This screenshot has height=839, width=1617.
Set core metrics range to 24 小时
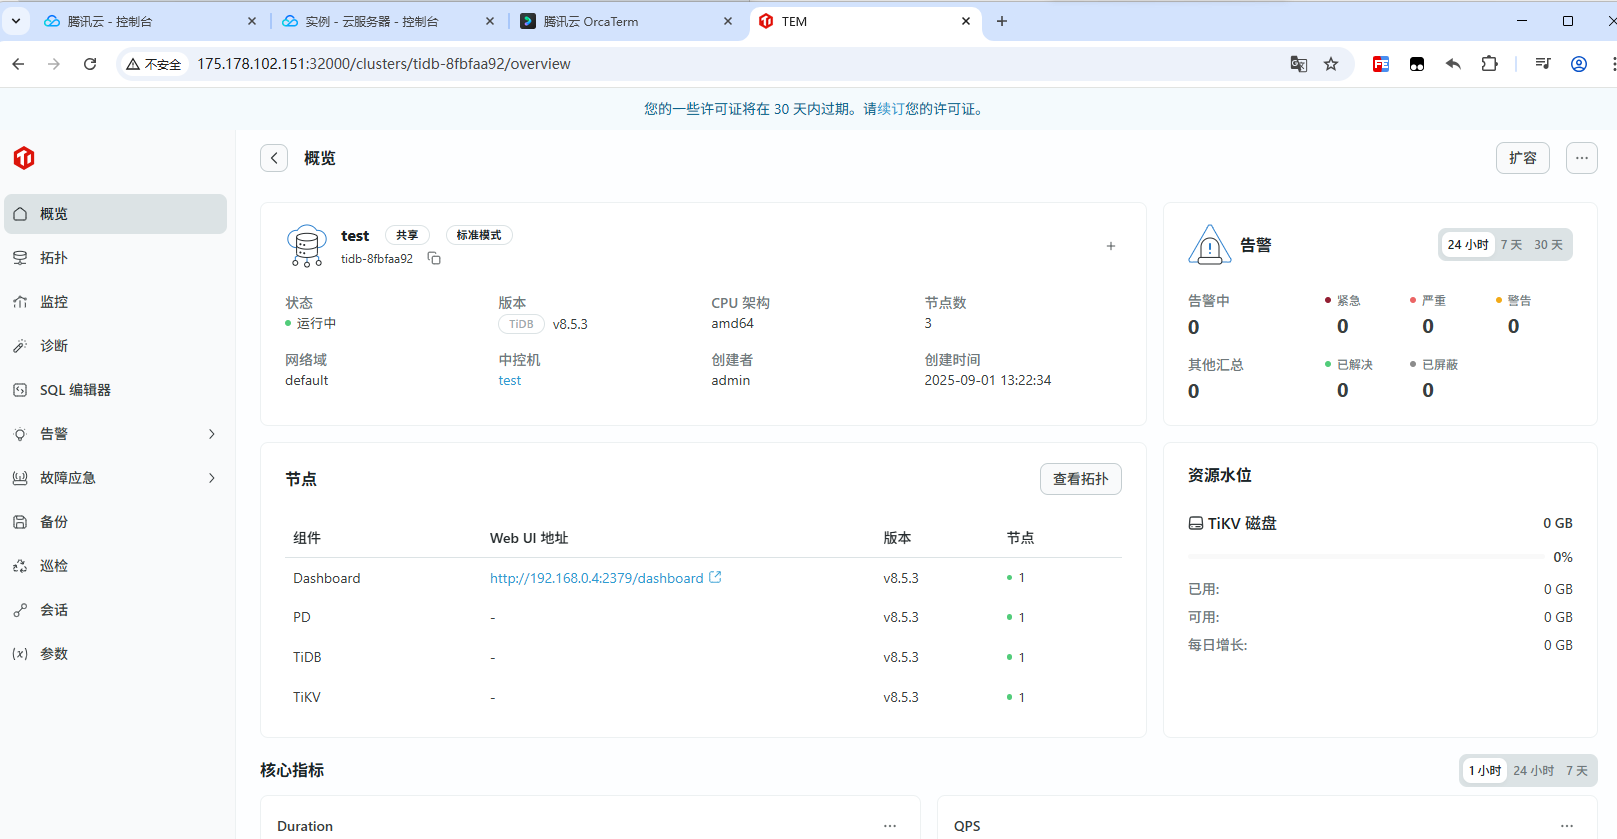coord(1533,771)
